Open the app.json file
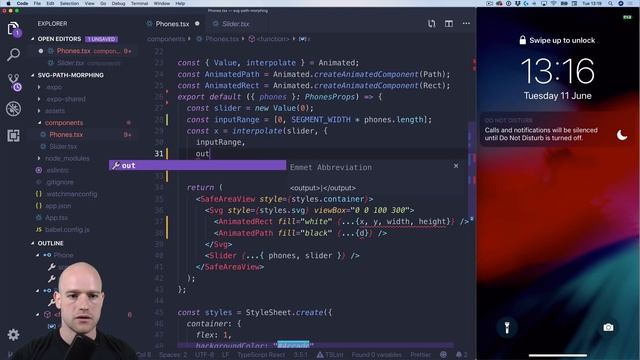This screenshot has height=360, width=640. [x=58, y=206]
